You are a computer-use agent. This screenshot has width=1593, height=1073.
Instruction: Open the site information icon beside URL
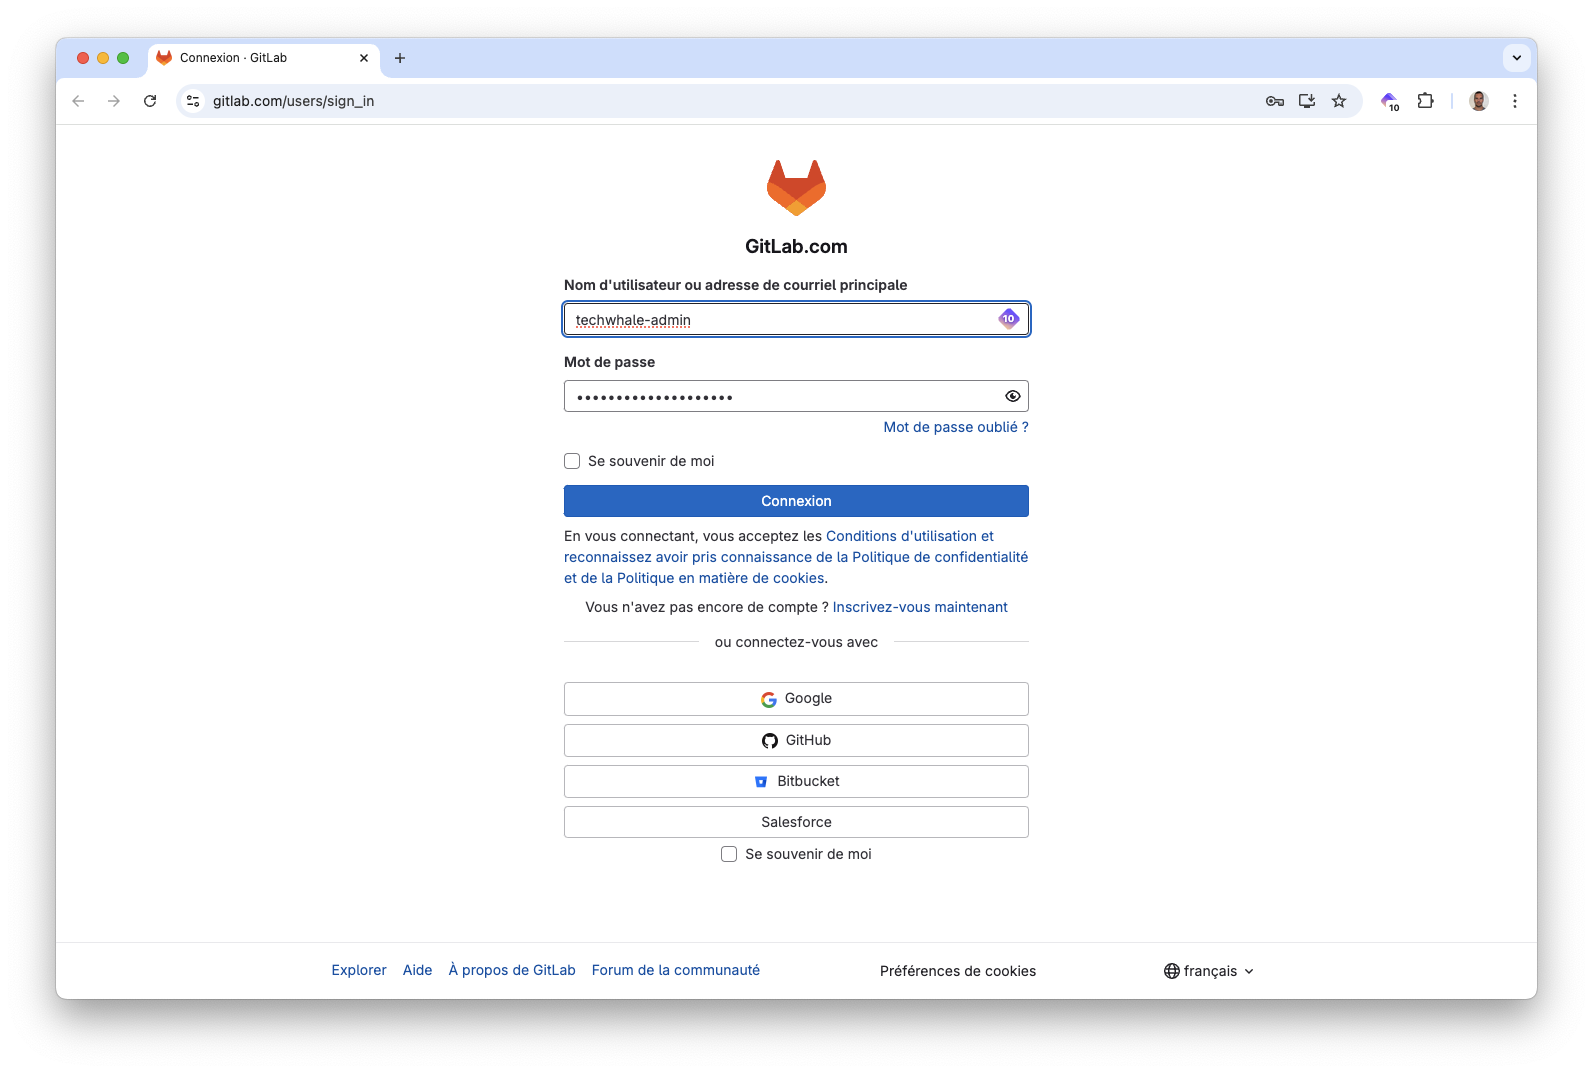[194, 101]
